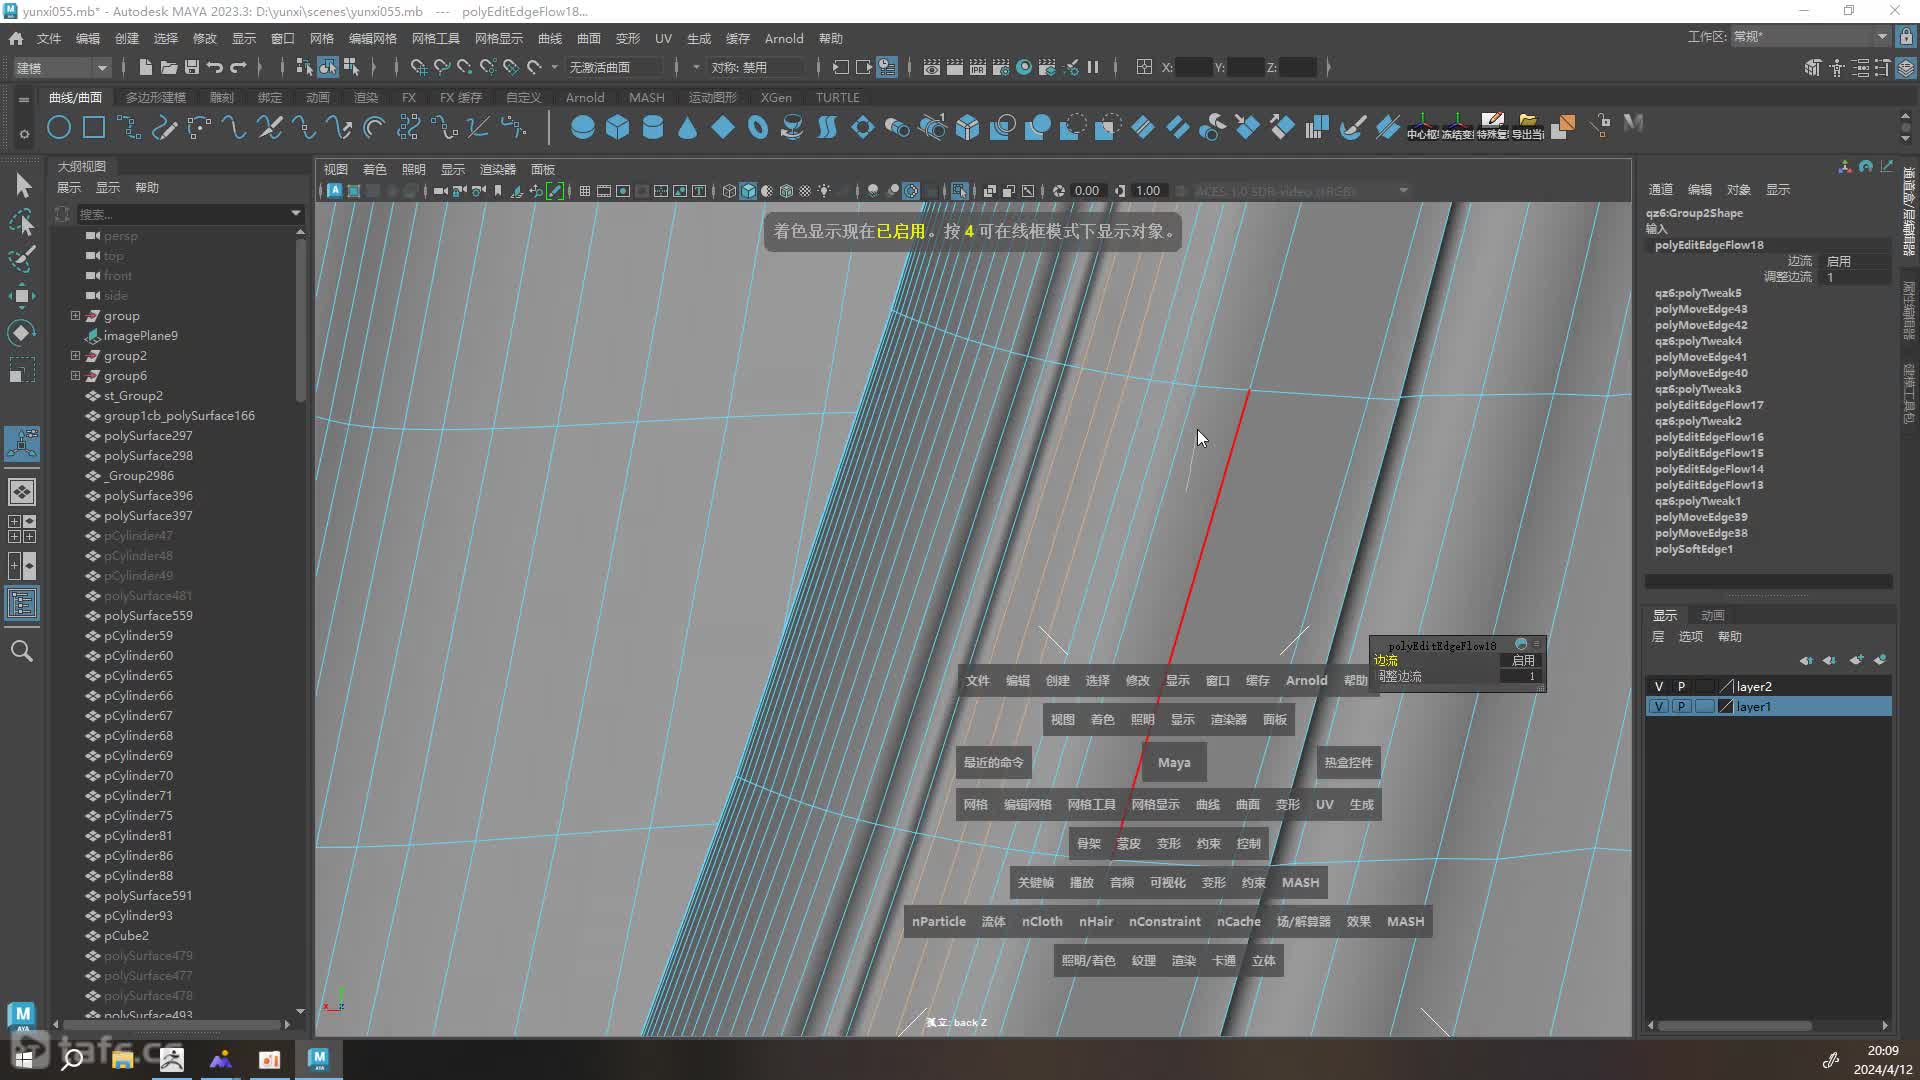Click the NURBS square shelf icon
The height and width of the screenshot is (1080, 1920).
(94, 127)
